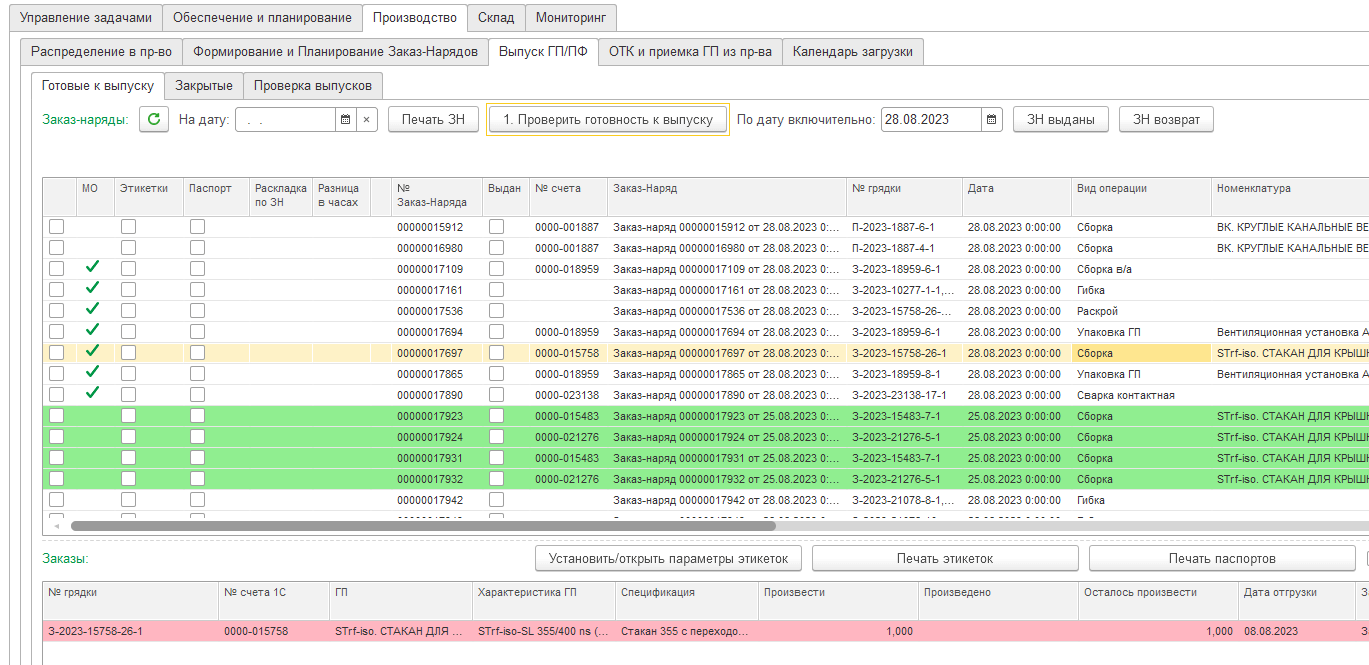
Task: Click the По дату включительно date field
Action: point(930,120)
